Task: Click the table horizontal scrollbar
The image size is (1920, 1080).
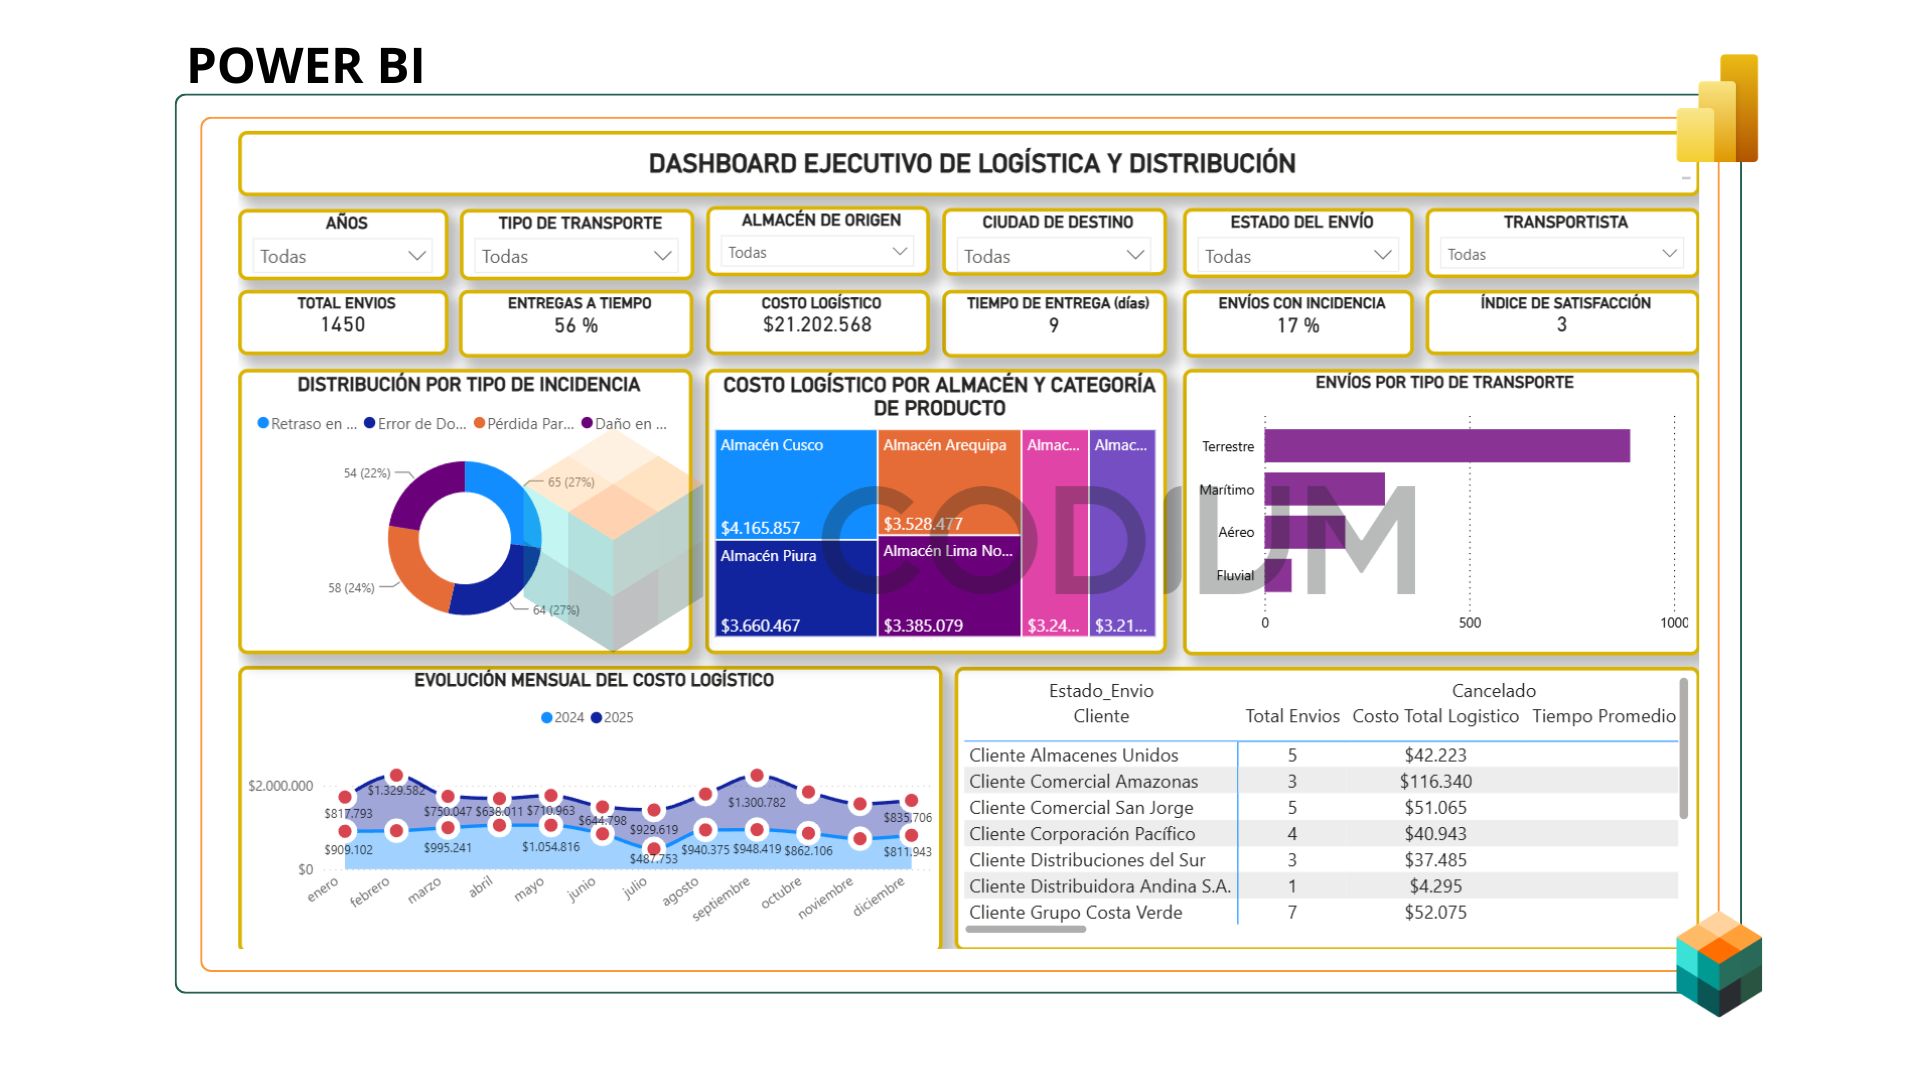Action: tap(1026, 929)
